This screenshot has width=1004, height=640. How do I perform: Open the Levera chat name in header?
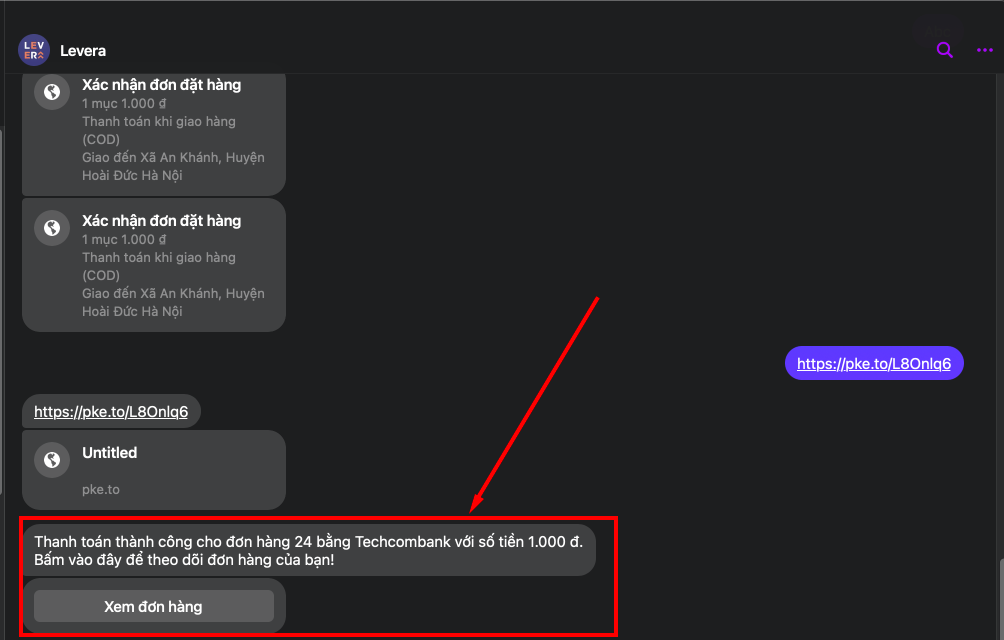point(83,50)
